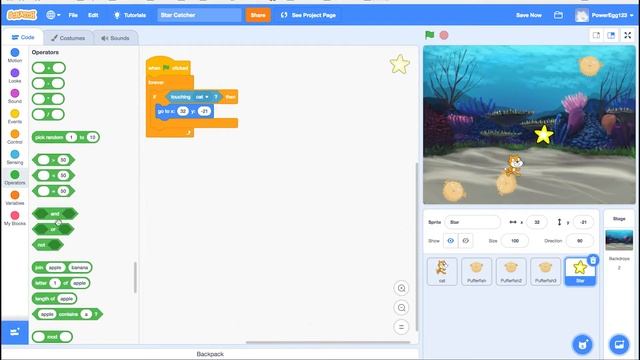Click the sprite x position field
640x360 pixels.
click(537, 222)
